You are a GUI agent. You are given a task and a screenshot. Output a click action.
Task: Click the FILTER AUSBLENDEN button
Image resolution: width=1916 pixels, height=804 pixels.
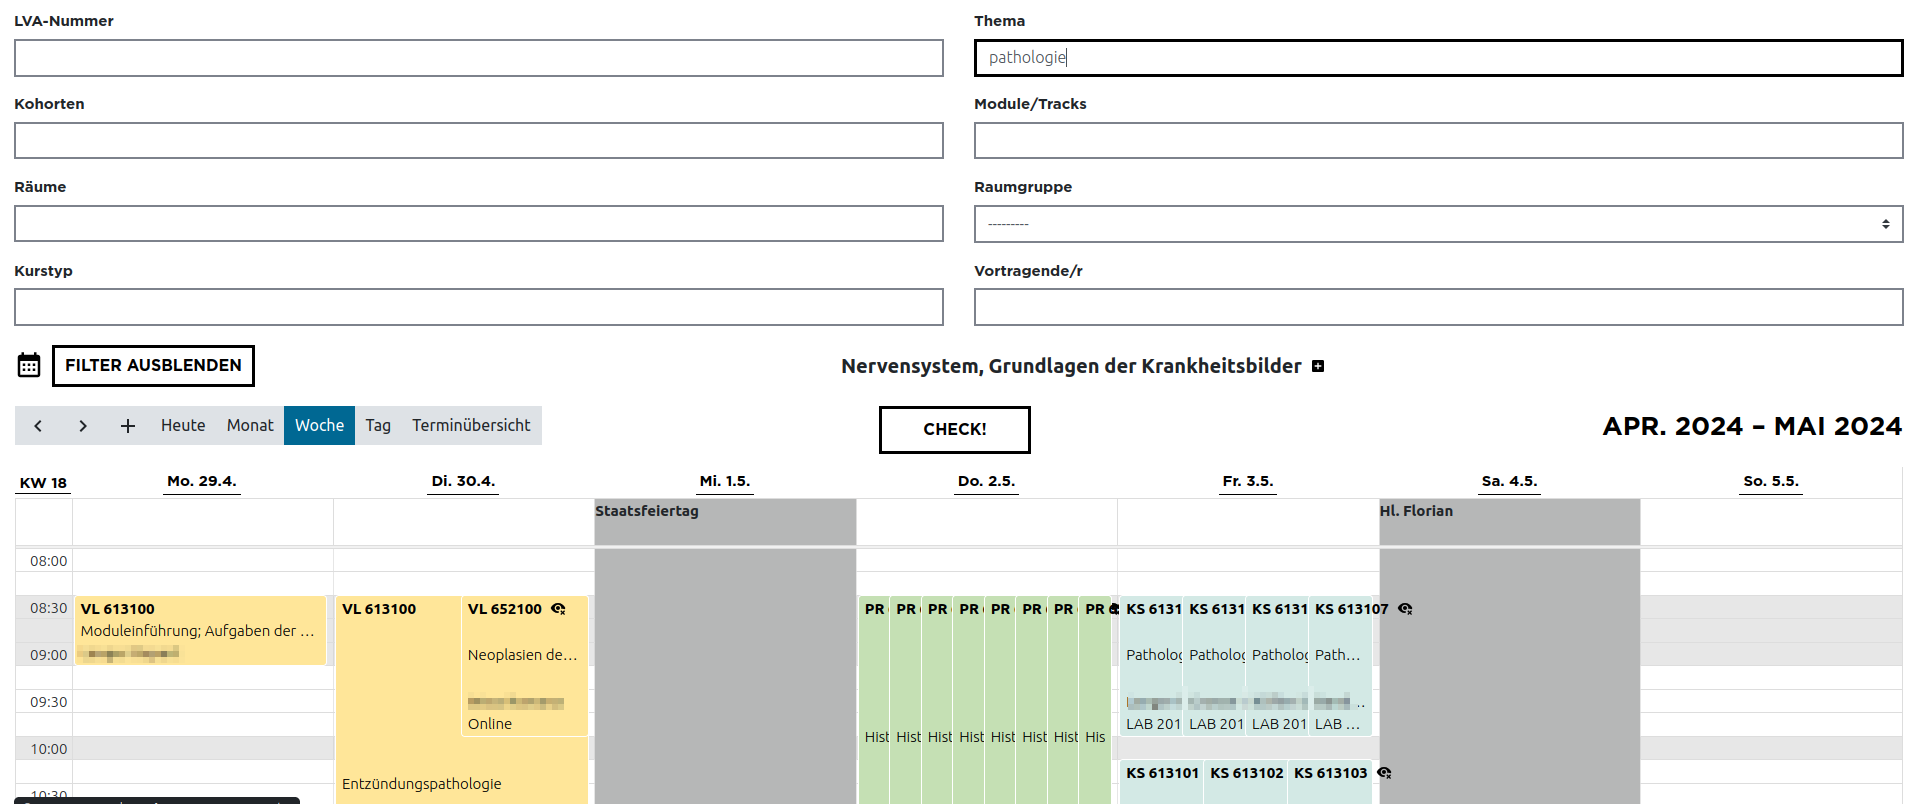[153, 366]
